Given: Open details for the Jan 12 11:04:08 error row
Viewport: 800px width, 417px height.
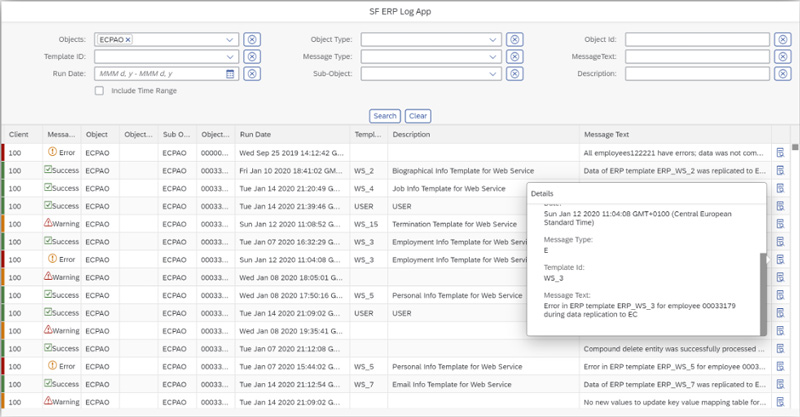Looking at the screenshot, I should 780,259.
